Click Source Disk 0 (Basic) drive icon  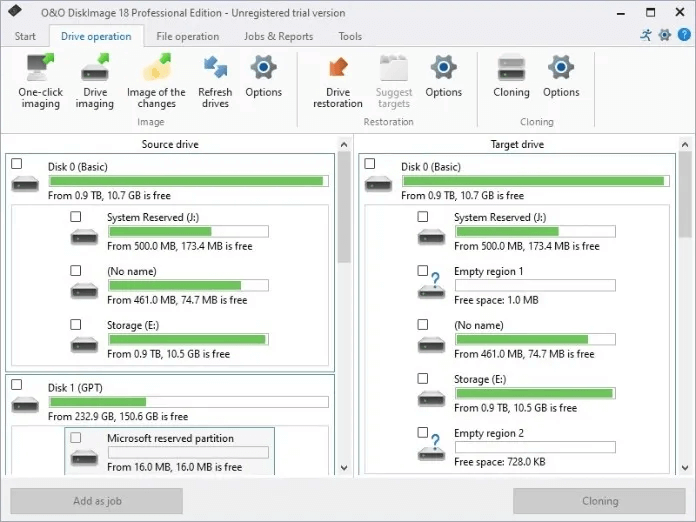25,183
